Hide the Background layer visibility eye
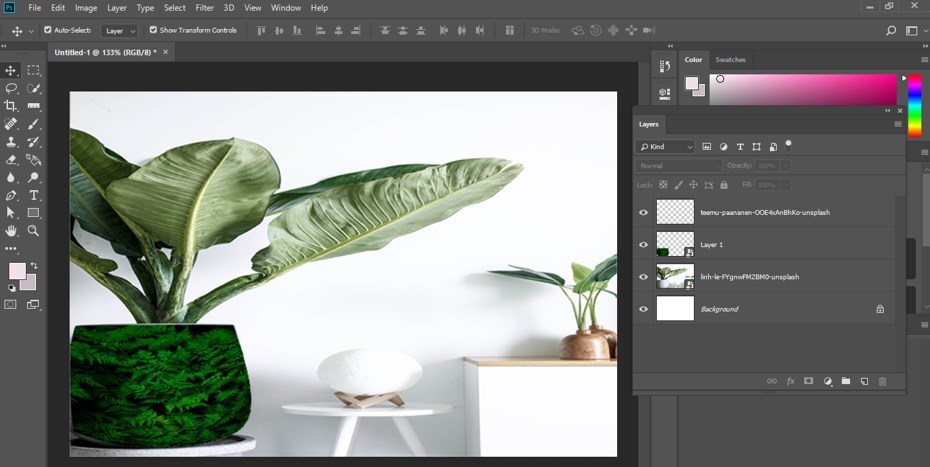Screen dimensions: 930x467 tap(643, 309)
